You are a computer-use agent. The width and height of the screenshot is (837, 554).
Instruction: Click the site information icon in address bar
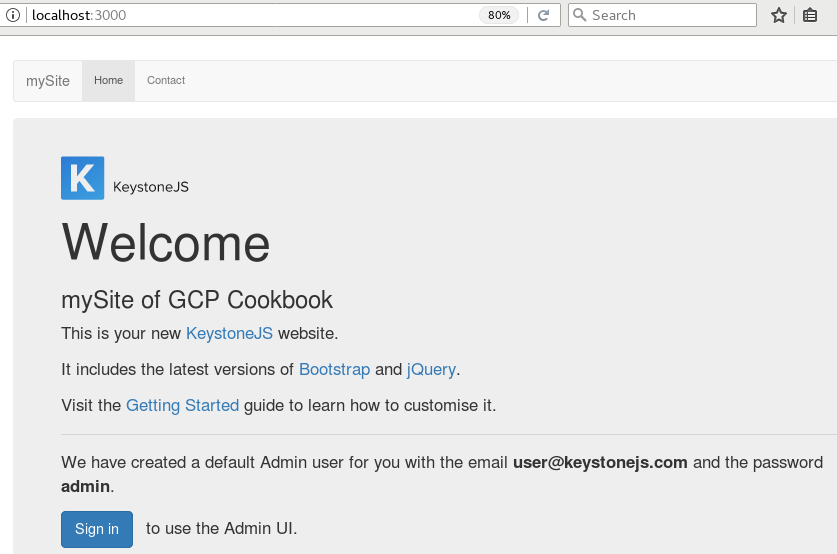(x=13, y=15)
